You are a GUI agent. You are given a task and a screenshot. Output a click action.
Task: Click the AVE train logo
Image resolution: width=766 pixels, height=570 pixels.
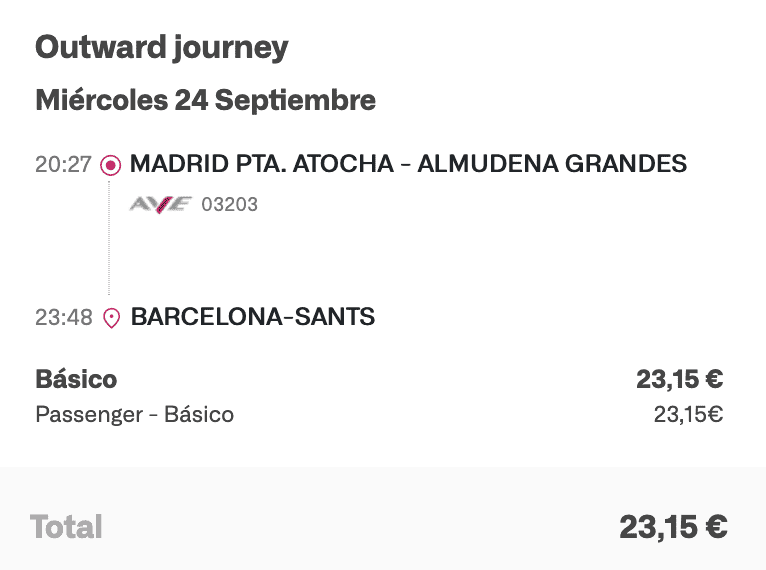click(160, 204)
